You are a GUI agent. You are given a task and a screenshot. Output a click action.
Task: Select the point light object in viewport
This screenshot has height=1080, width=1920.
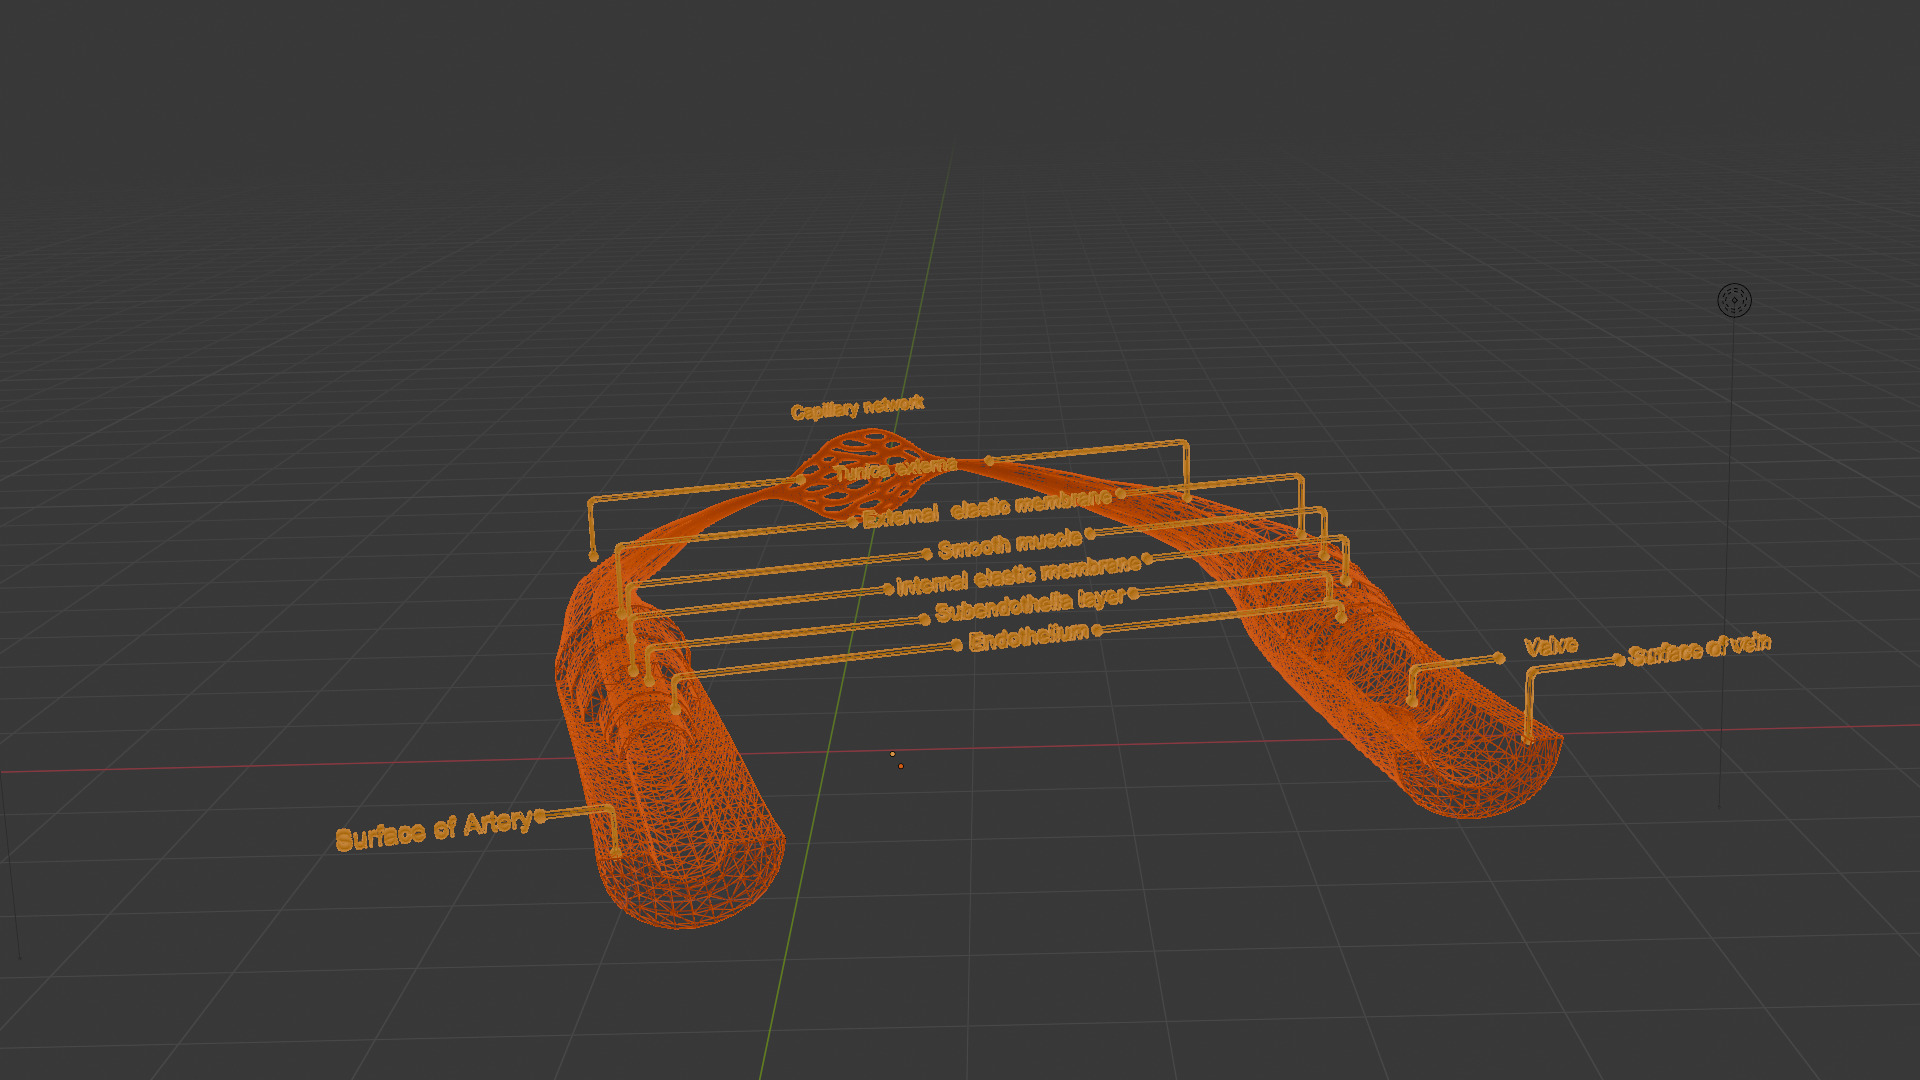point(1734,300)
